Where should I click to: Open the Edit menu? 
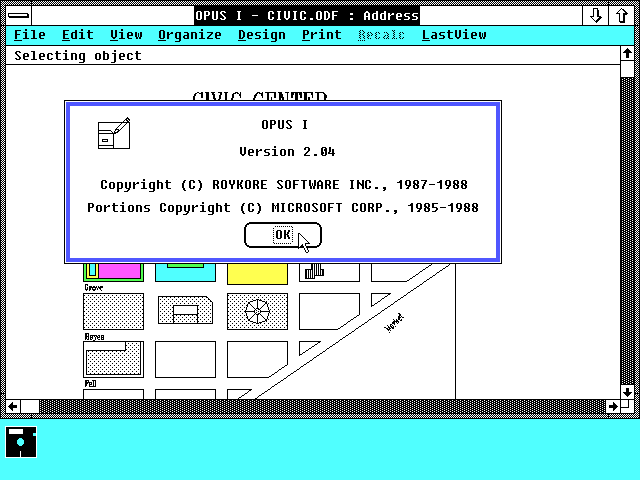click(x=78, y=35)
